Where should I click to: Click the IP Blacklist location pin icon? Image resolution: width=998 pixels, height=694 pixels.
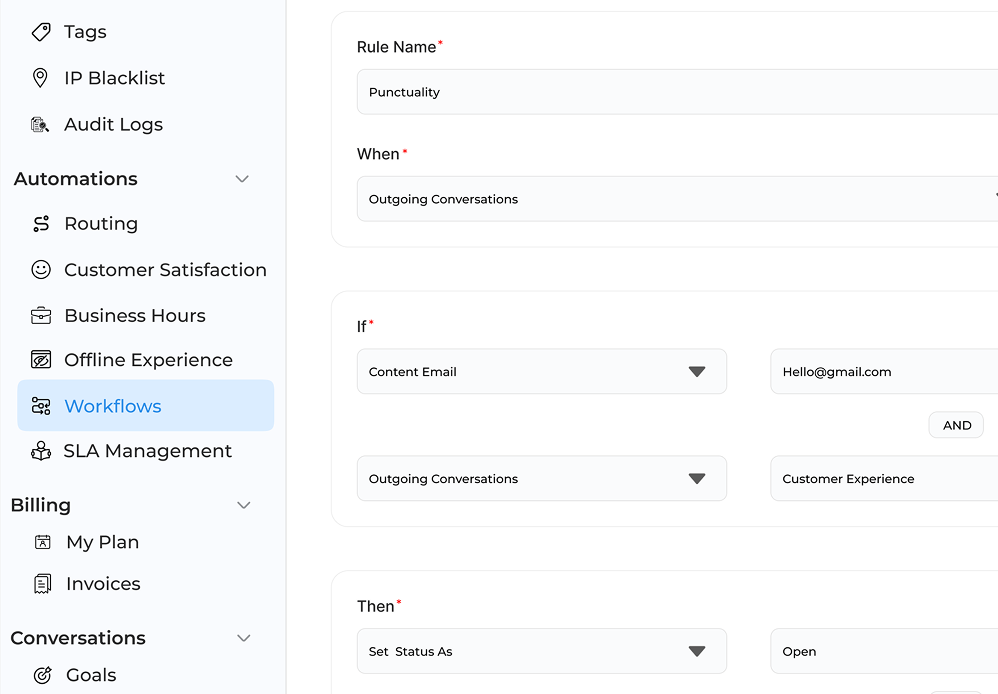40,78
